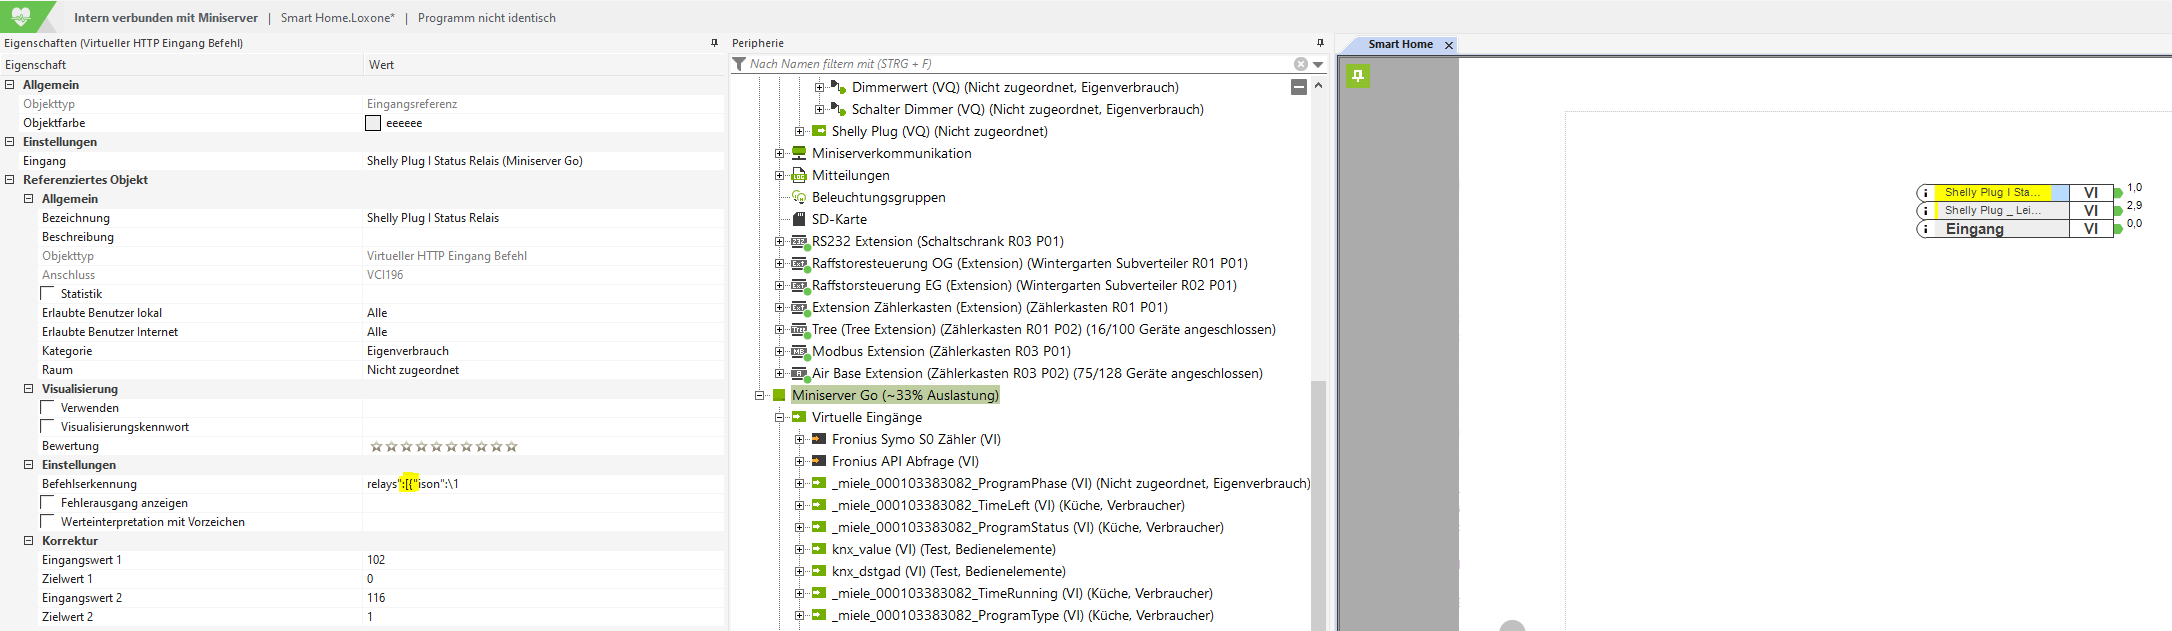Select Extension Zählerkasten tree row

coord(990,307)
